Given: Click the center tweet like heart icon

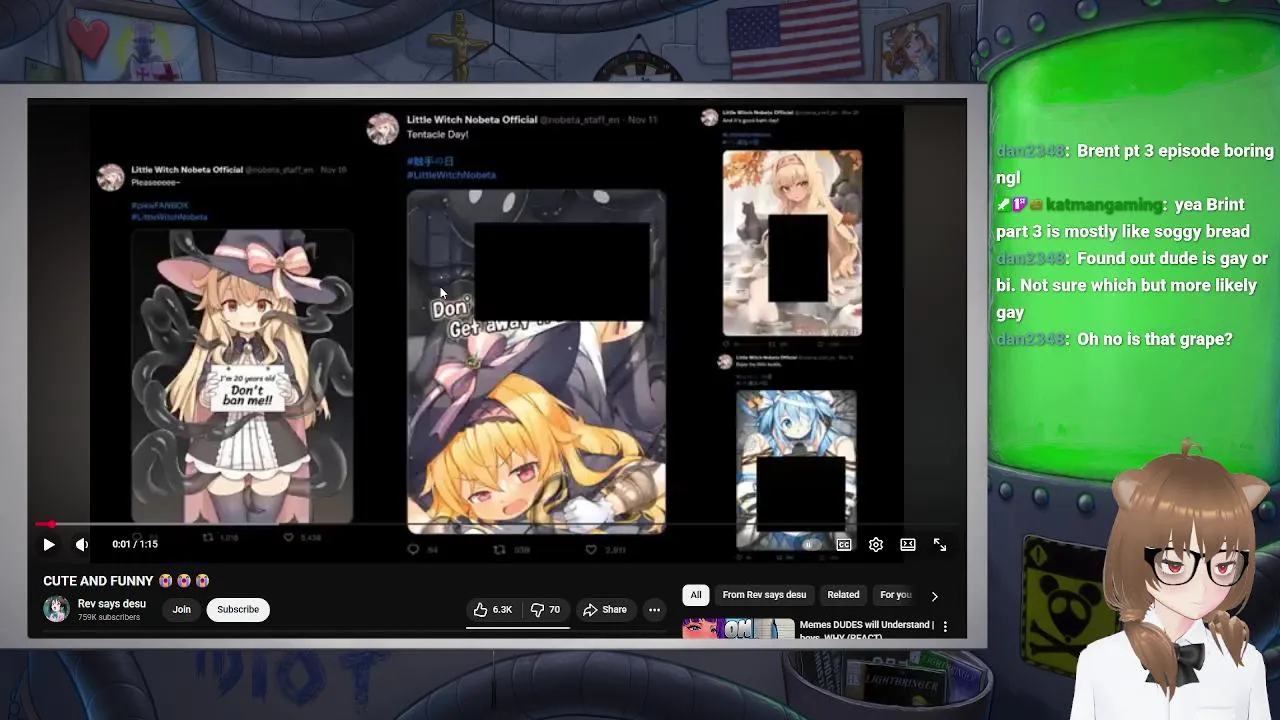Looking at the screenshot, I should pos(591,550).
